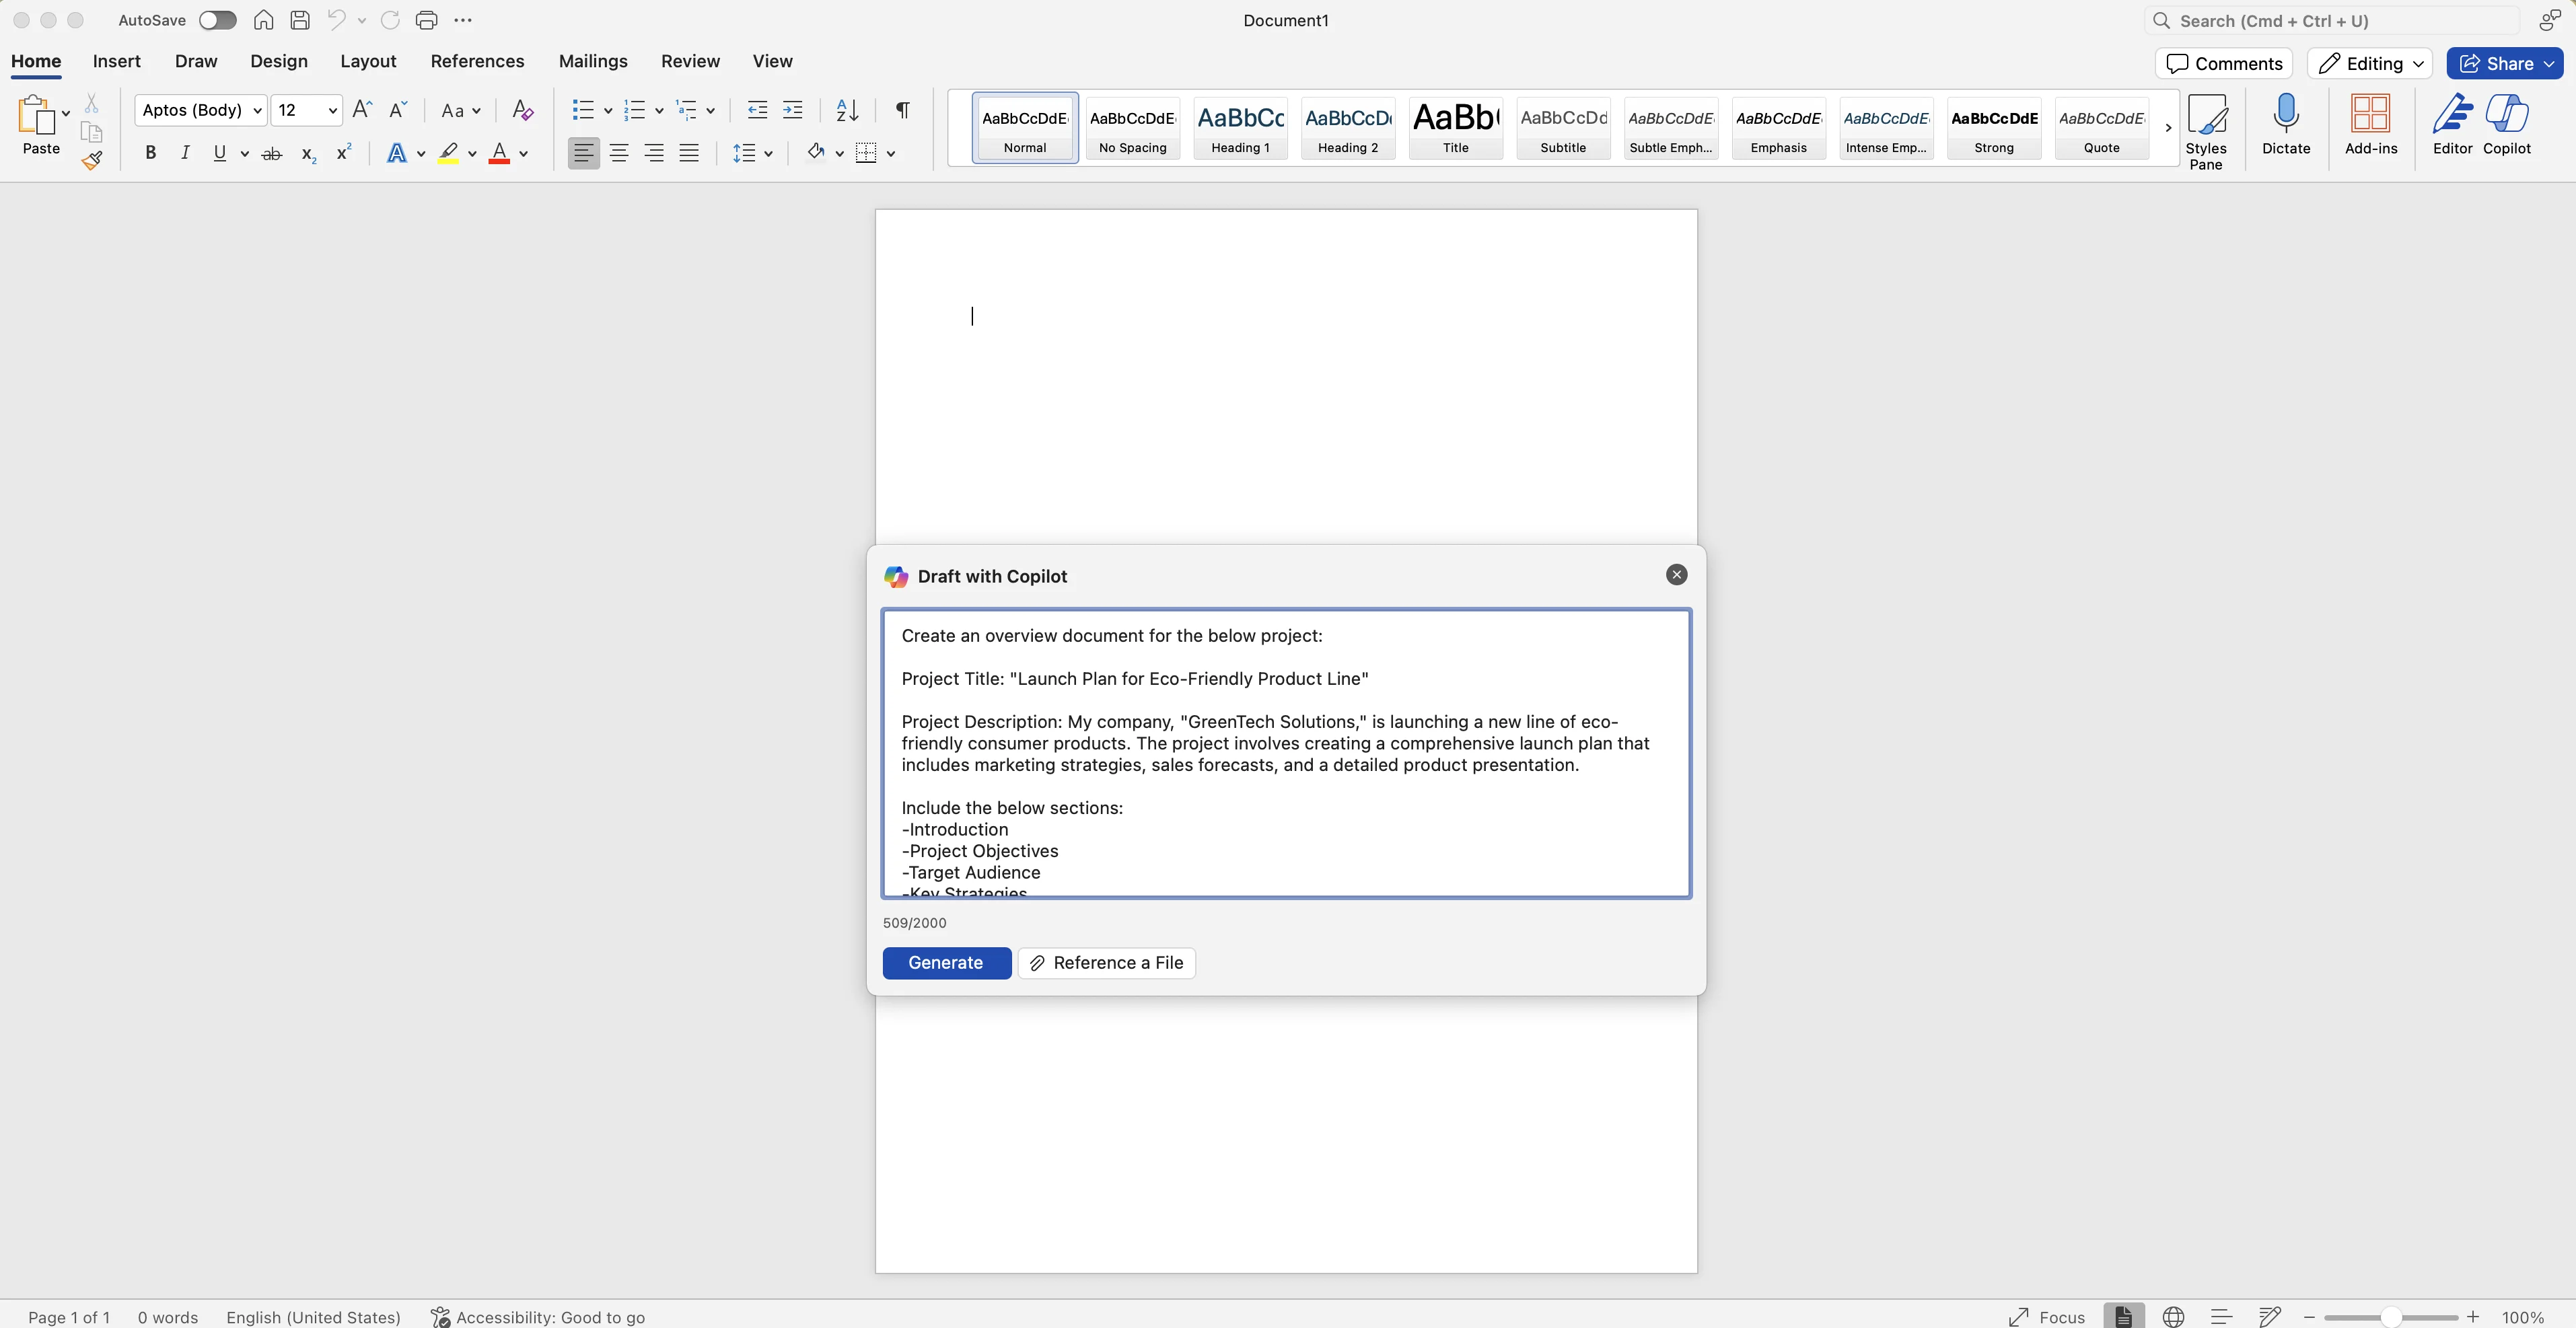The height and width of the screenshot is (1328, 2576).
Task: Open the Layout ribbon tab
Action: [x=368, y=61]
